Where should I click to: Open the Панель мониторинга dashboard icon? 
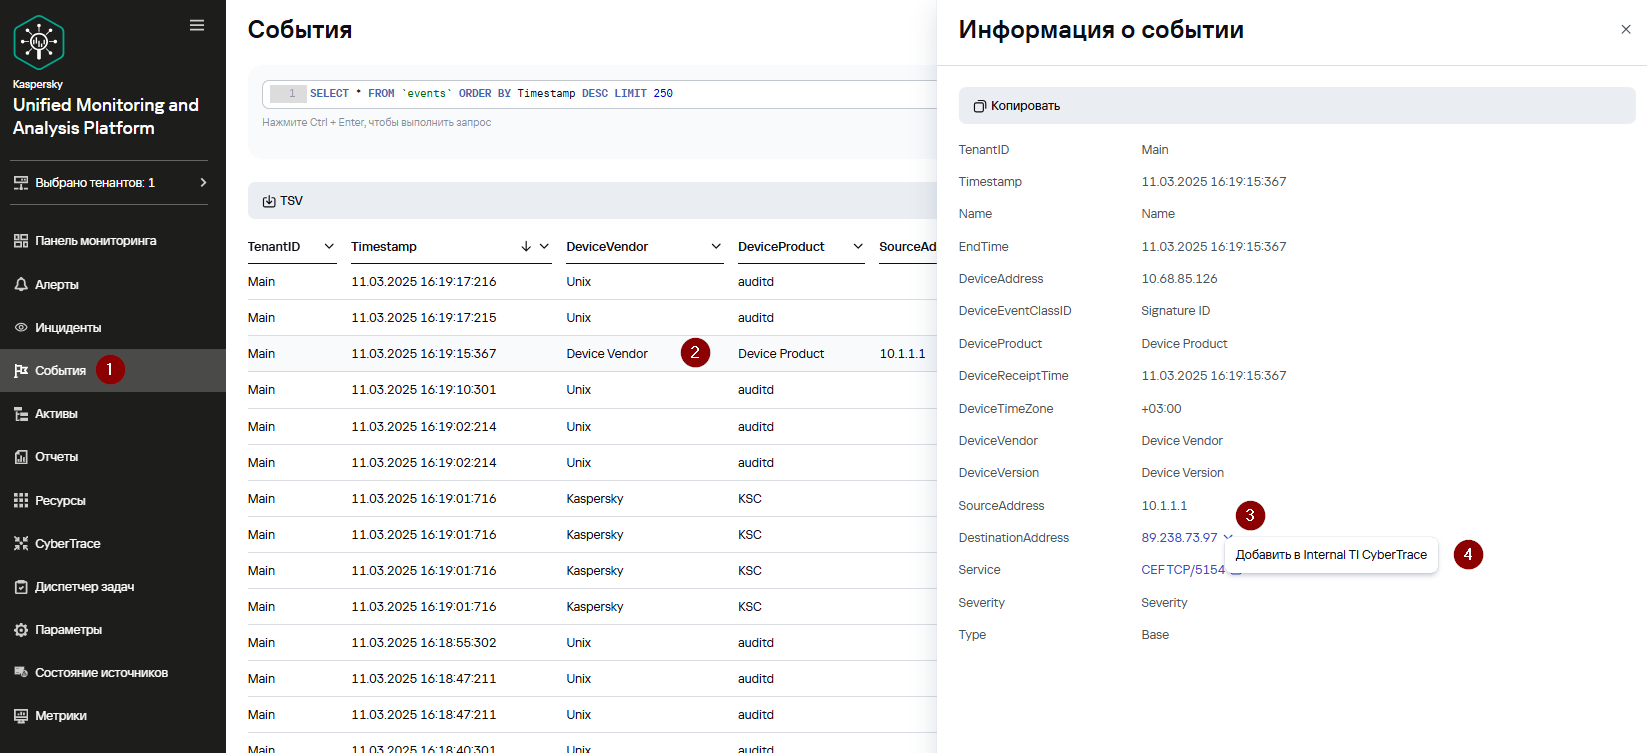coord(21,241)
